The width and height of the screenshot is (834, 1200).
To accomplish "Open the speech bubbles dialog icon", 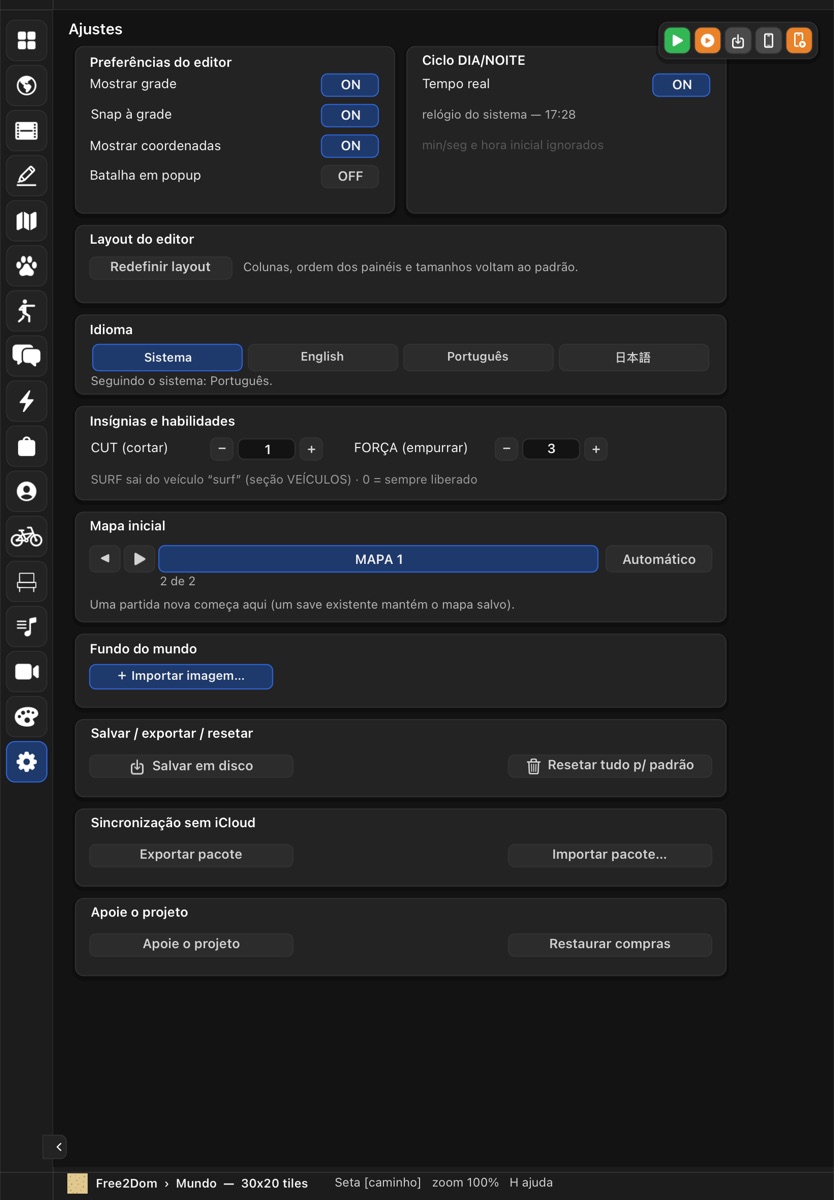I will point(27,356).
